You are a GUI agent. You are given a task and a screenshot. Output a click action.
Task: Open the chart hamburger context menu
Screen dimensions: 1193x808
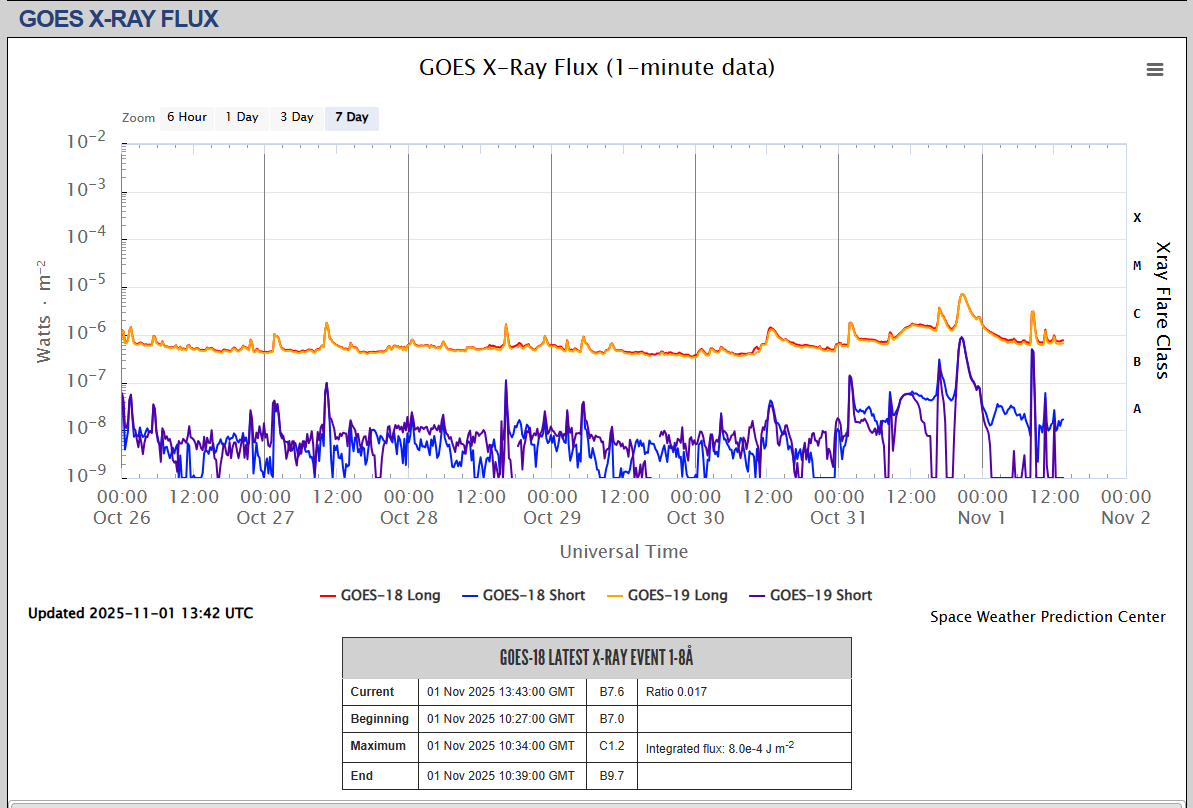(1155, 69)
